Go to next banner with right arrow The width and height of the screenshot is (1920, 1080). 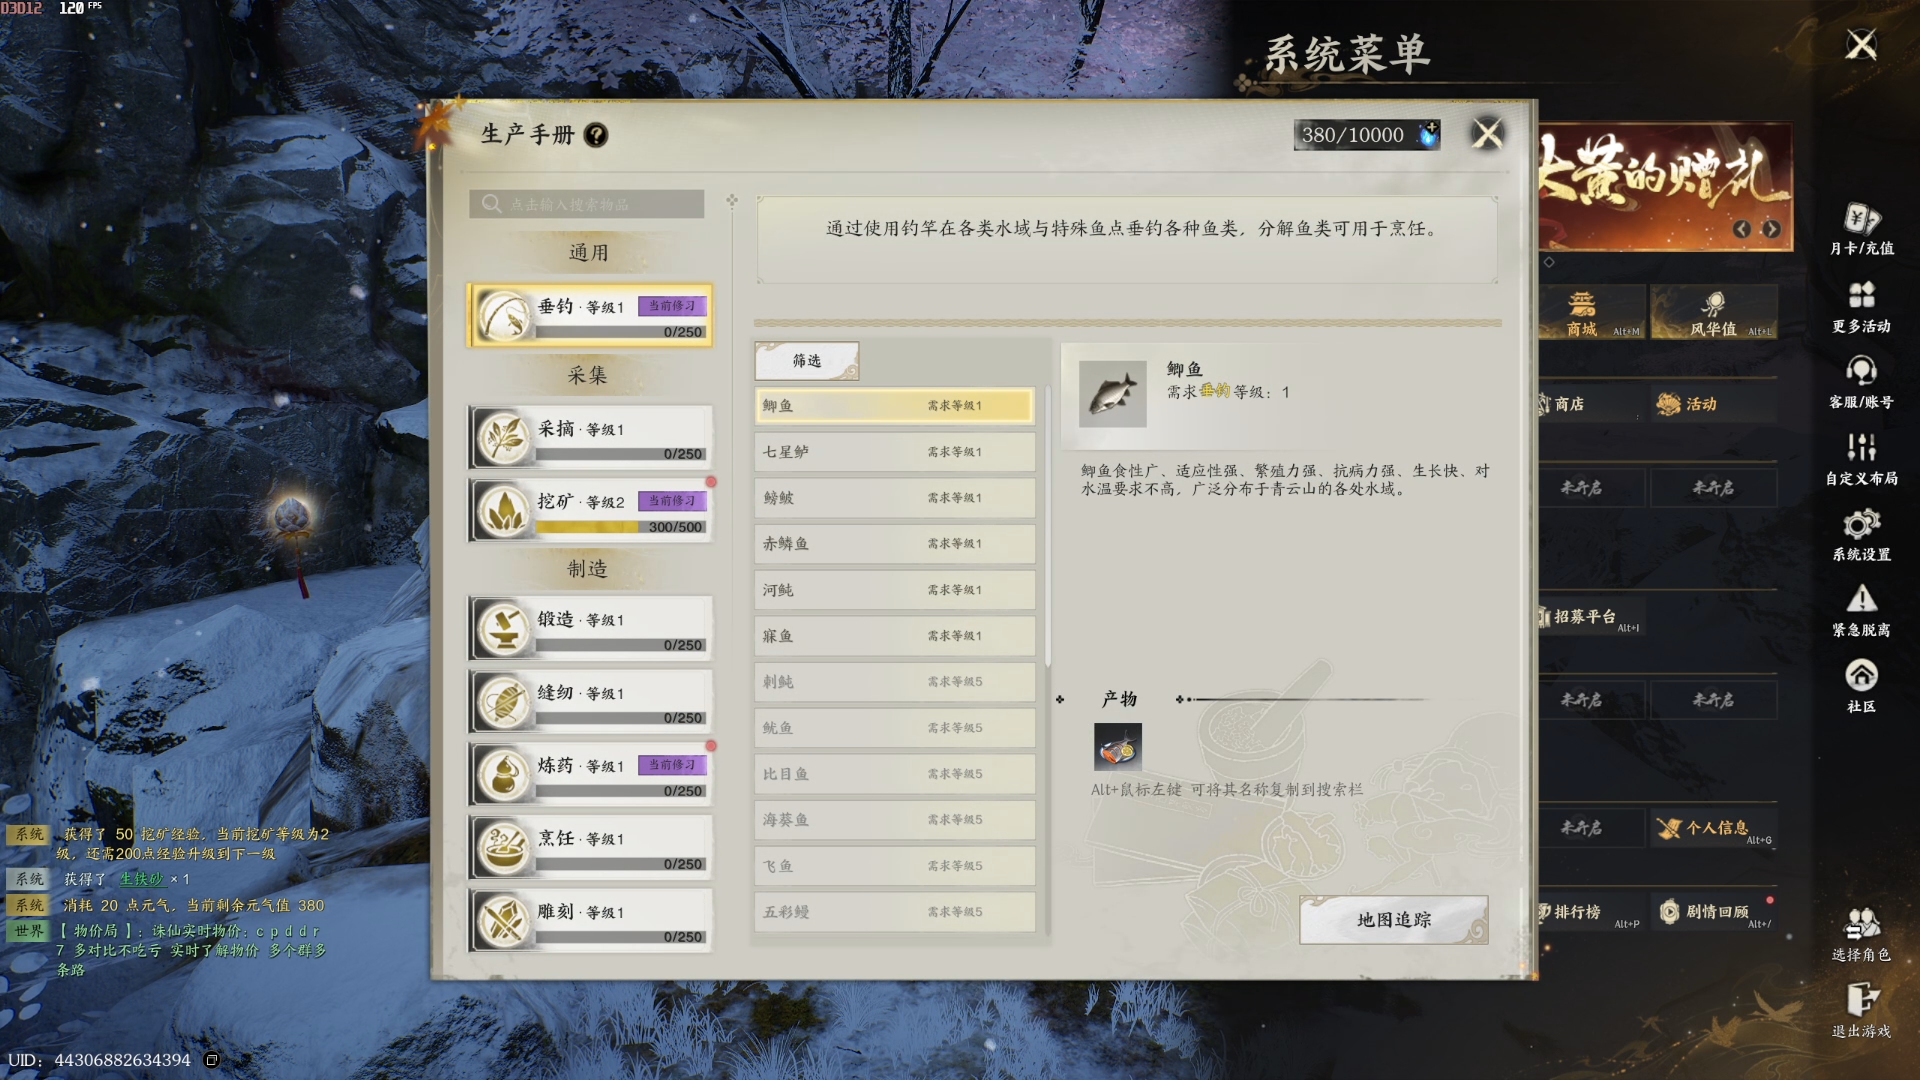1771,229
